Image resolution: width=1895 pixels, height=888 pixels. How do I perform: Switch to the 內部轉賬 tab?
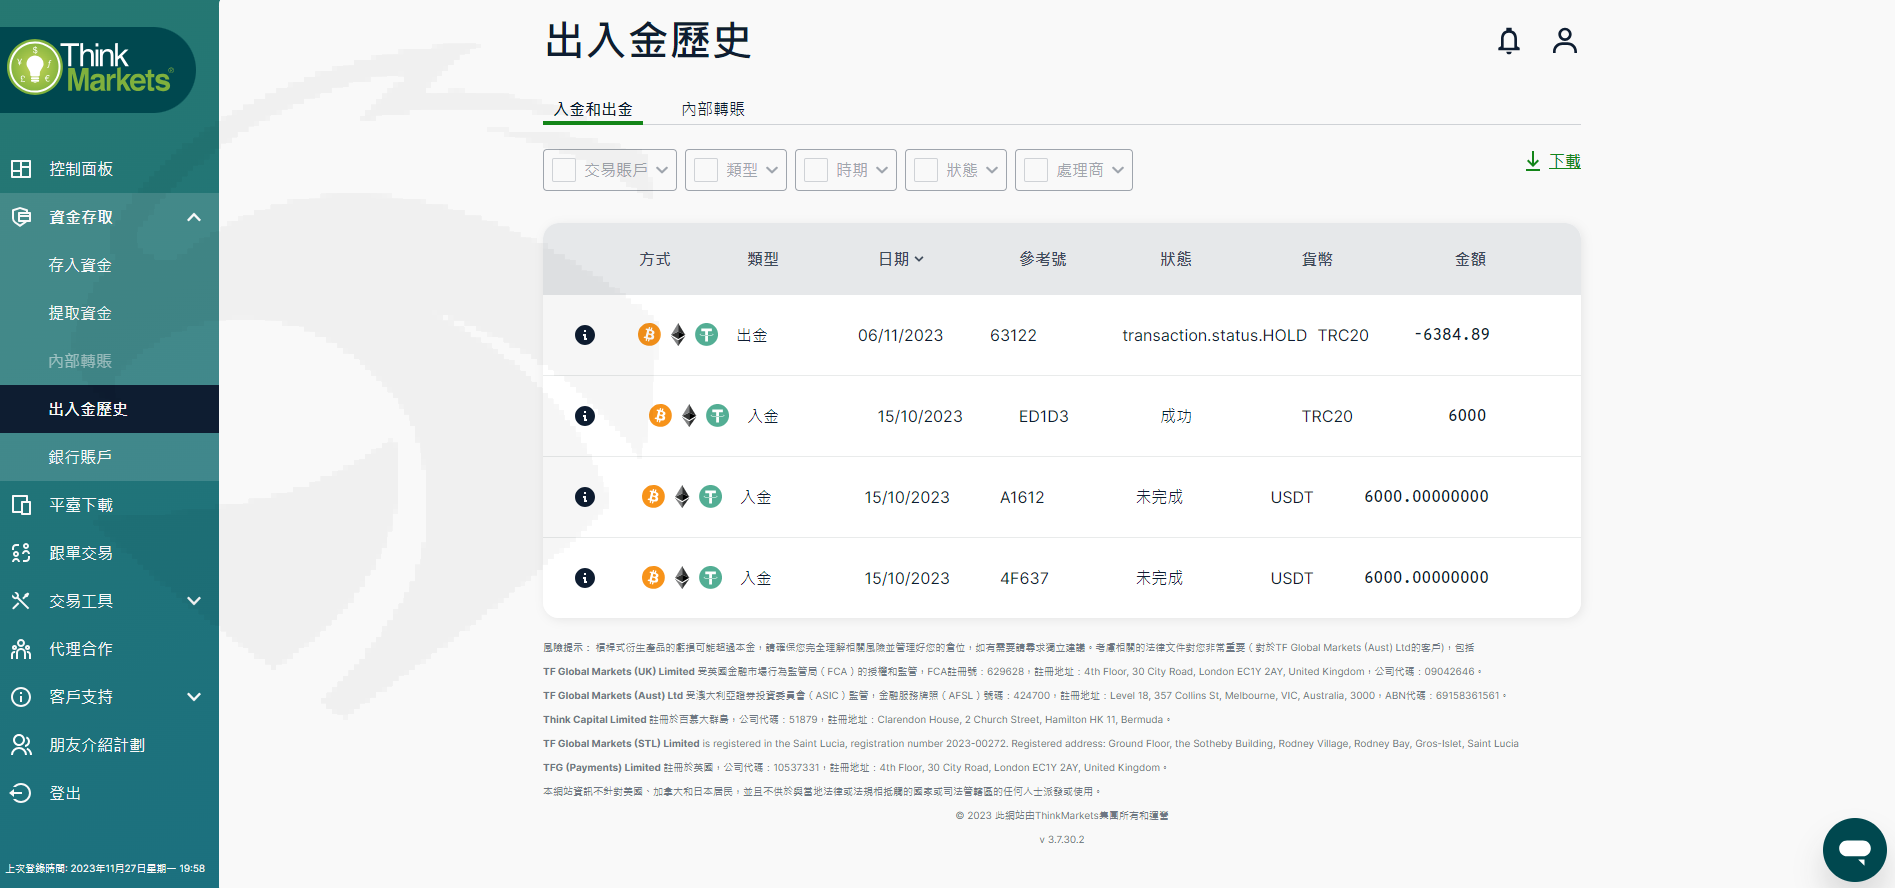712,109
